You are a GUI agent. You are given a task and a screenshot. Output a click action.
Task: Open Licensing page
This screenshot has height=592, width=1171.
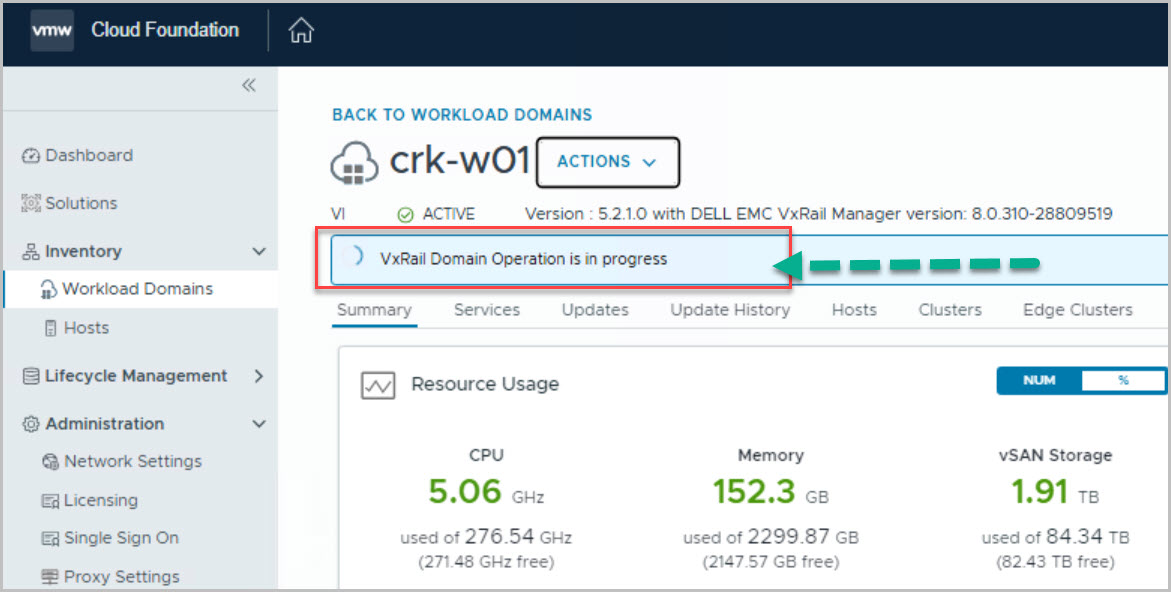pos(101,500)
